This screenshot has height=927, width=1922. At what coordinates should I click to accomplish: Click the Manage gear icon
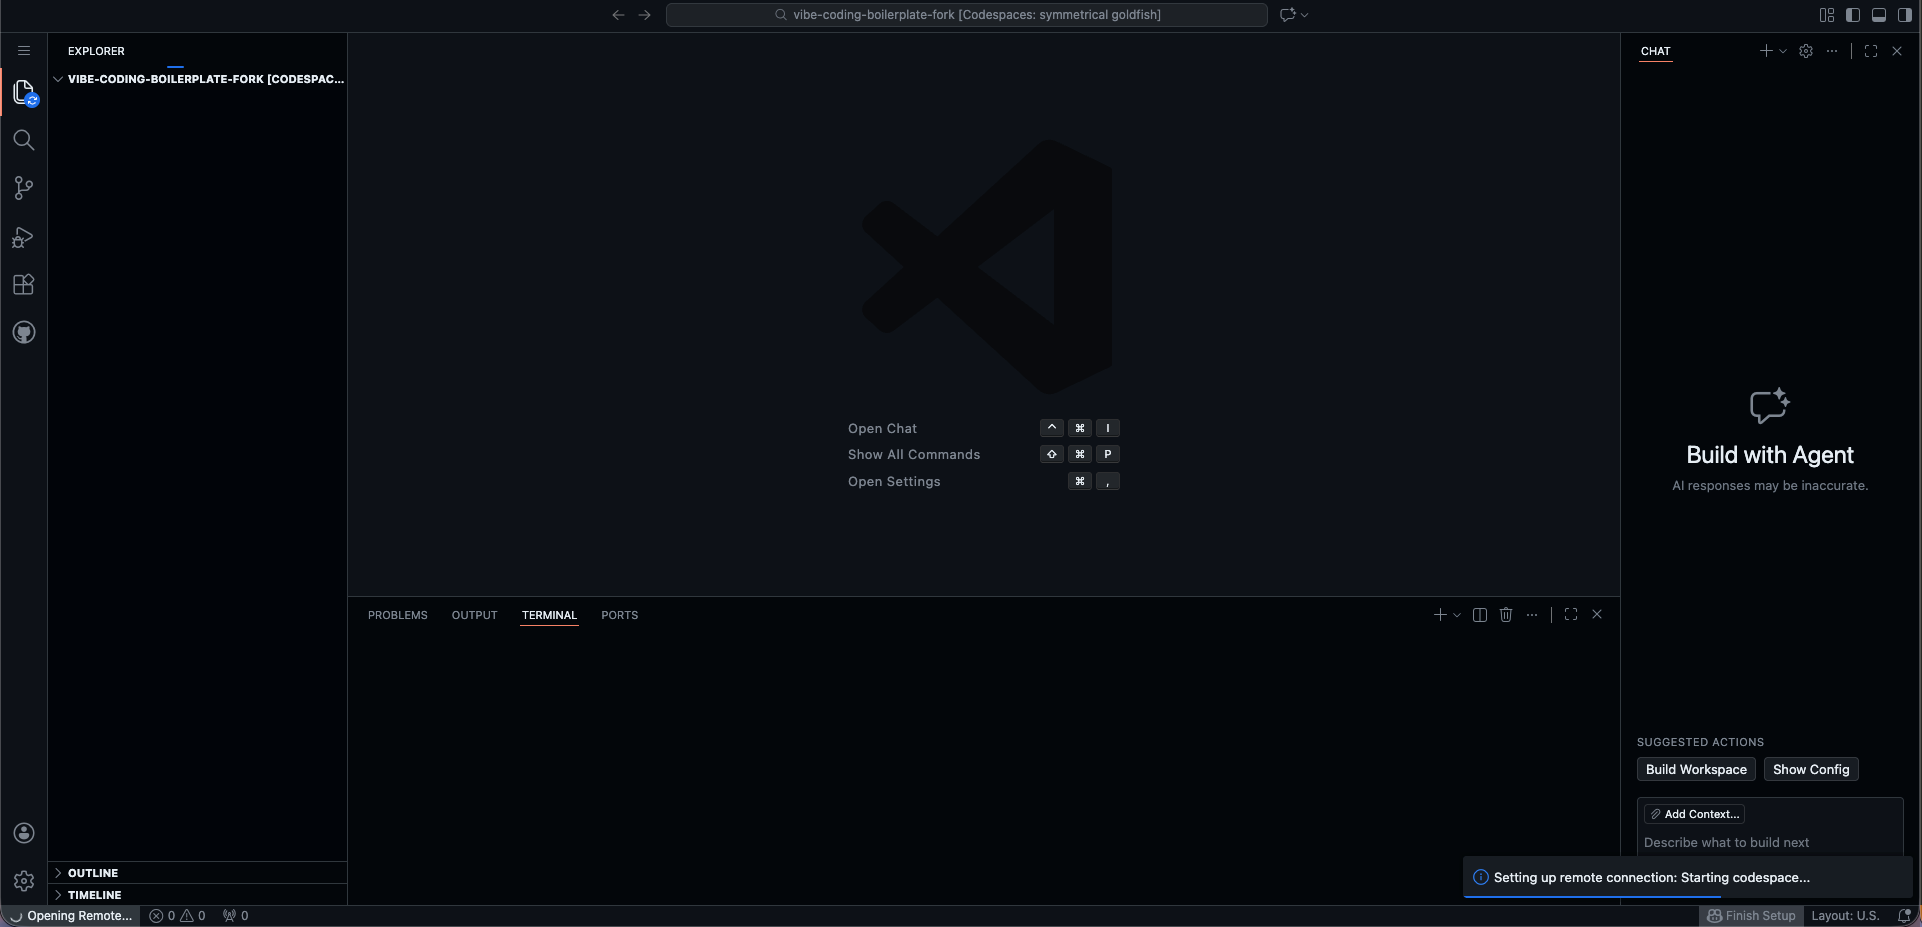point(24,881)
